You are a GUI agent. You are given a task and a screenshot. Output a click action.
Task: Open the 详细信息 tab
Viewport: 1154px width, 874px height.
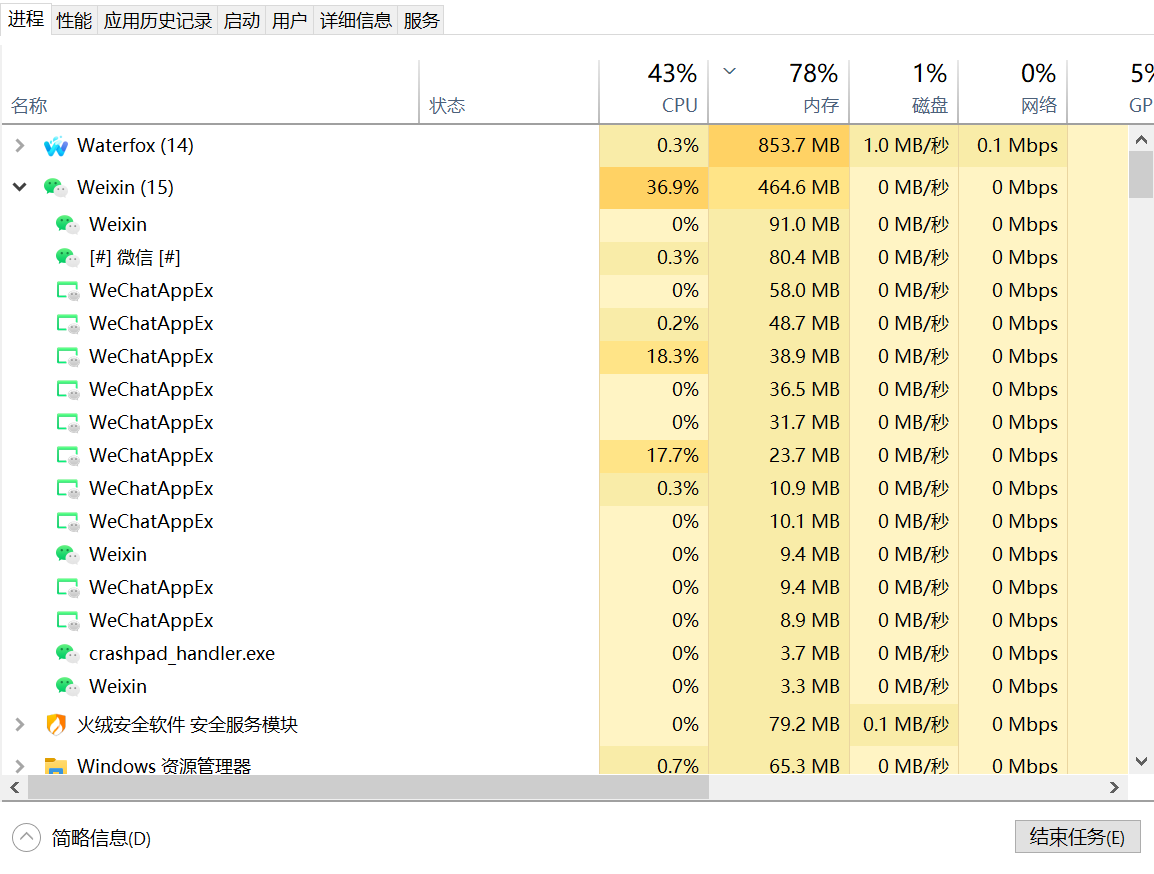point(355,21)
